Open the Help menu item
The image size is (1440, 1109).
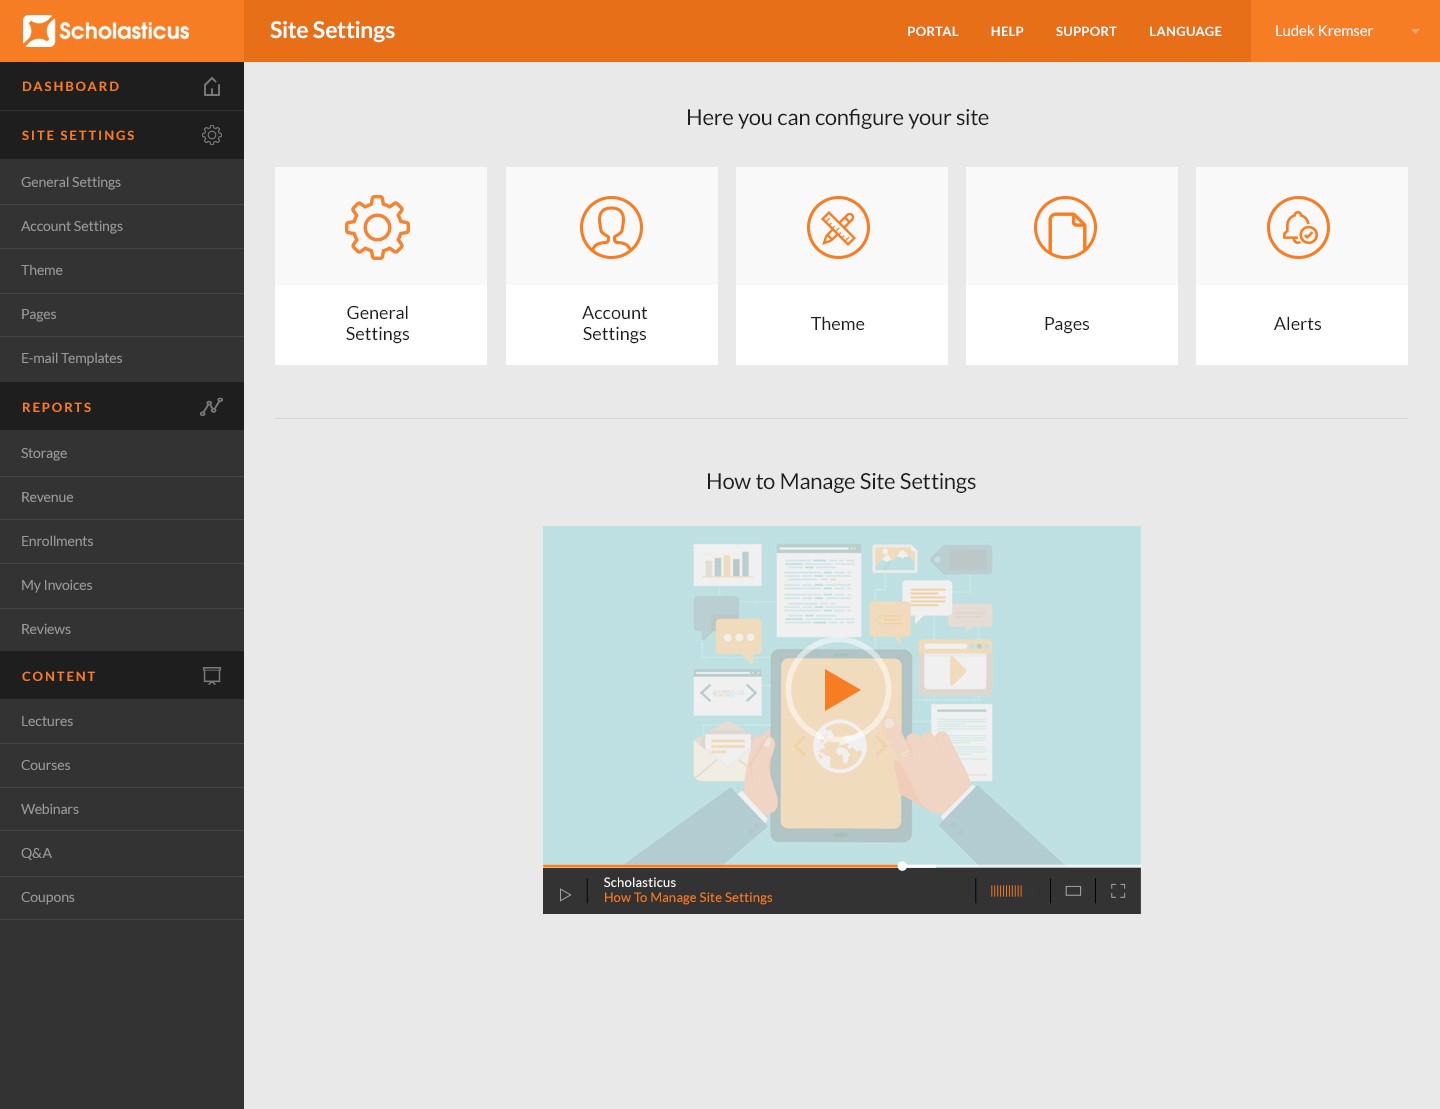[x=1006, y=31]
